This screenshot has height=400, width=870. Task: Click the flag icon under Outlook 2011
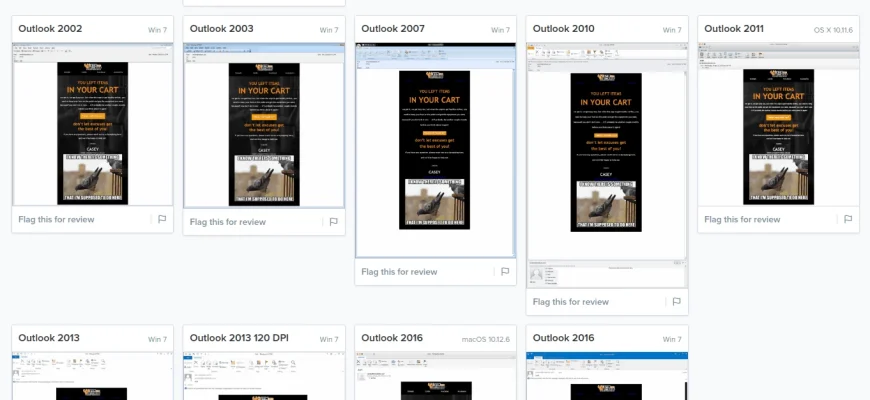[848, 219]
